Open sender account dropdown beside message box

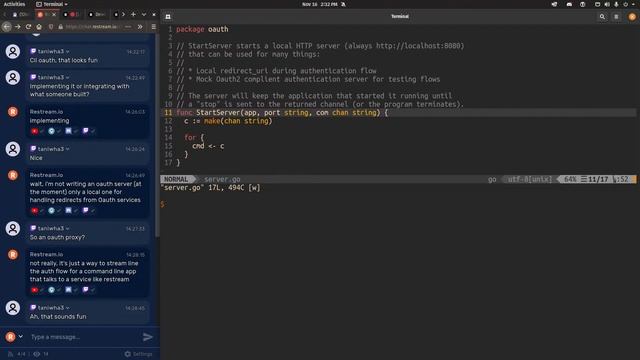(x=20, y=336)
